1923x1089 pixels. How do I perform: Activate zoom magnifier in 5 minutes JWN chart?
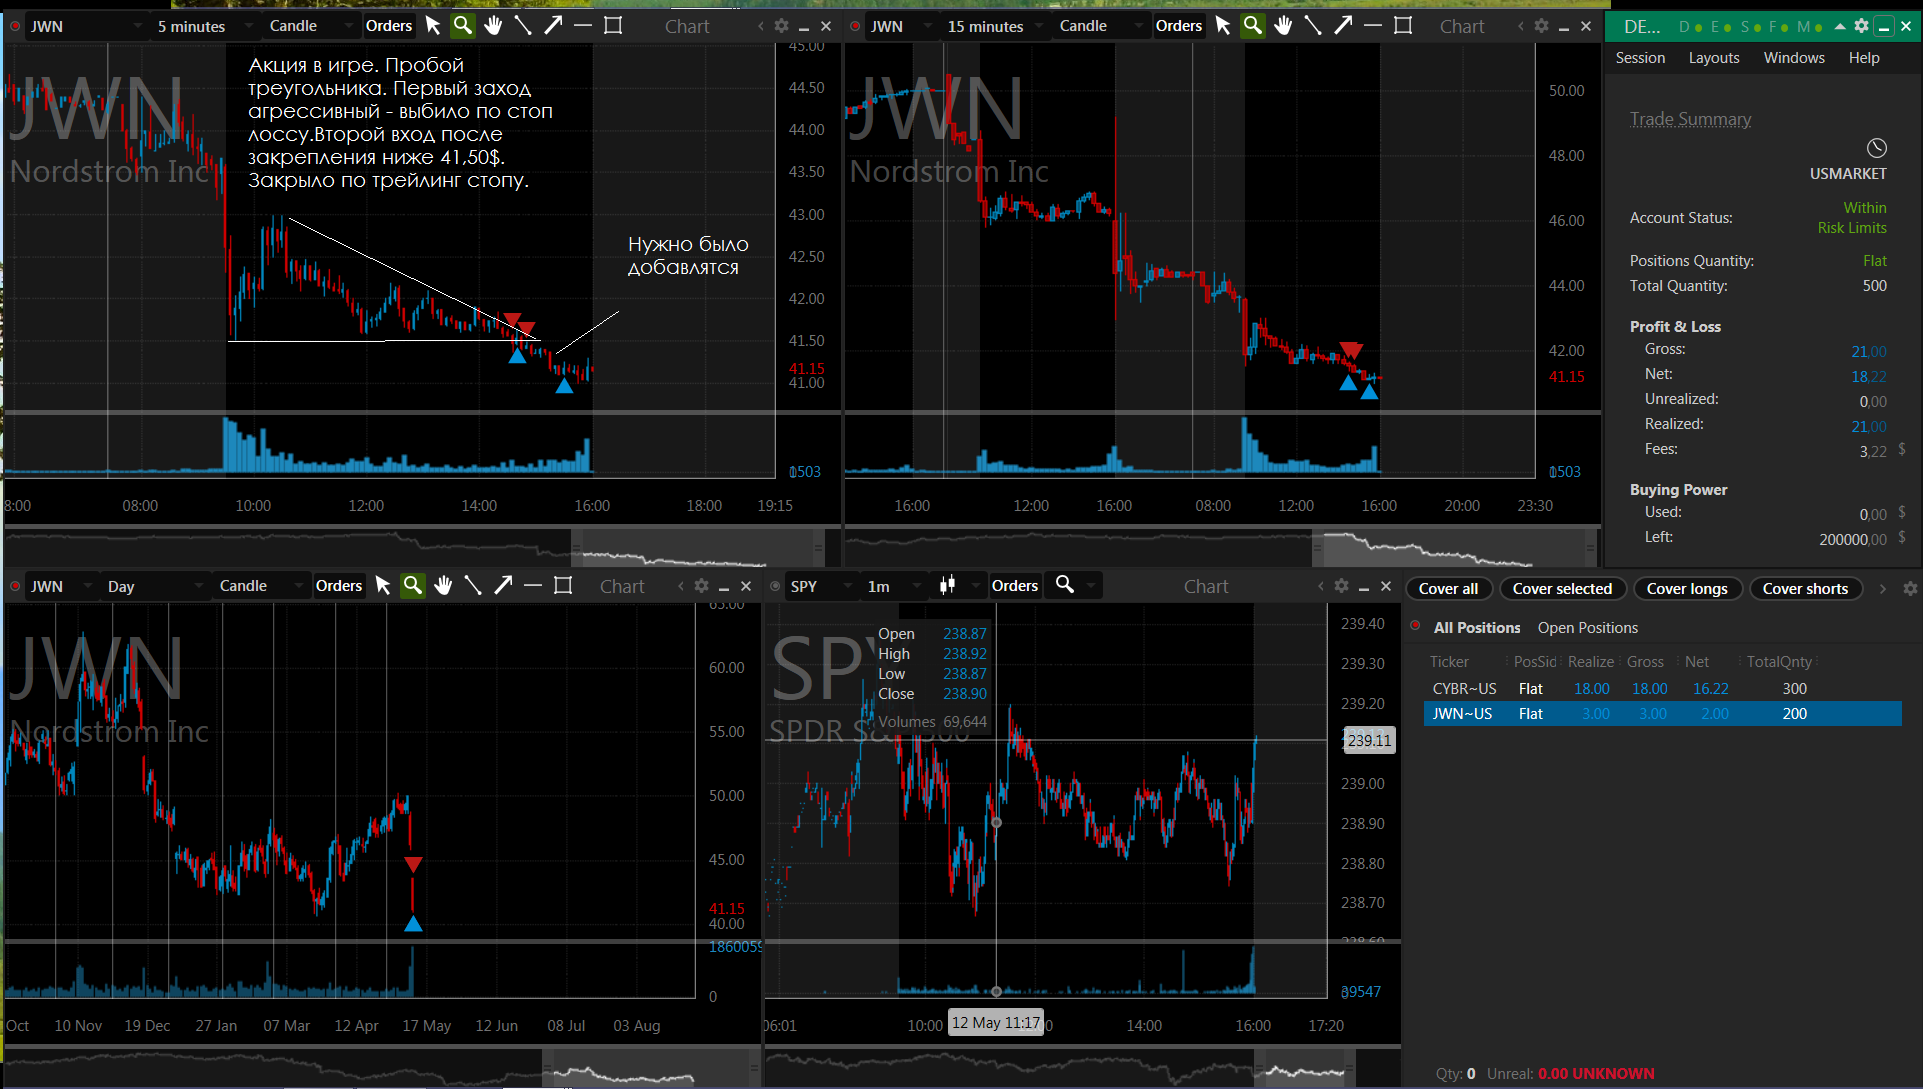tap(462, 26)
